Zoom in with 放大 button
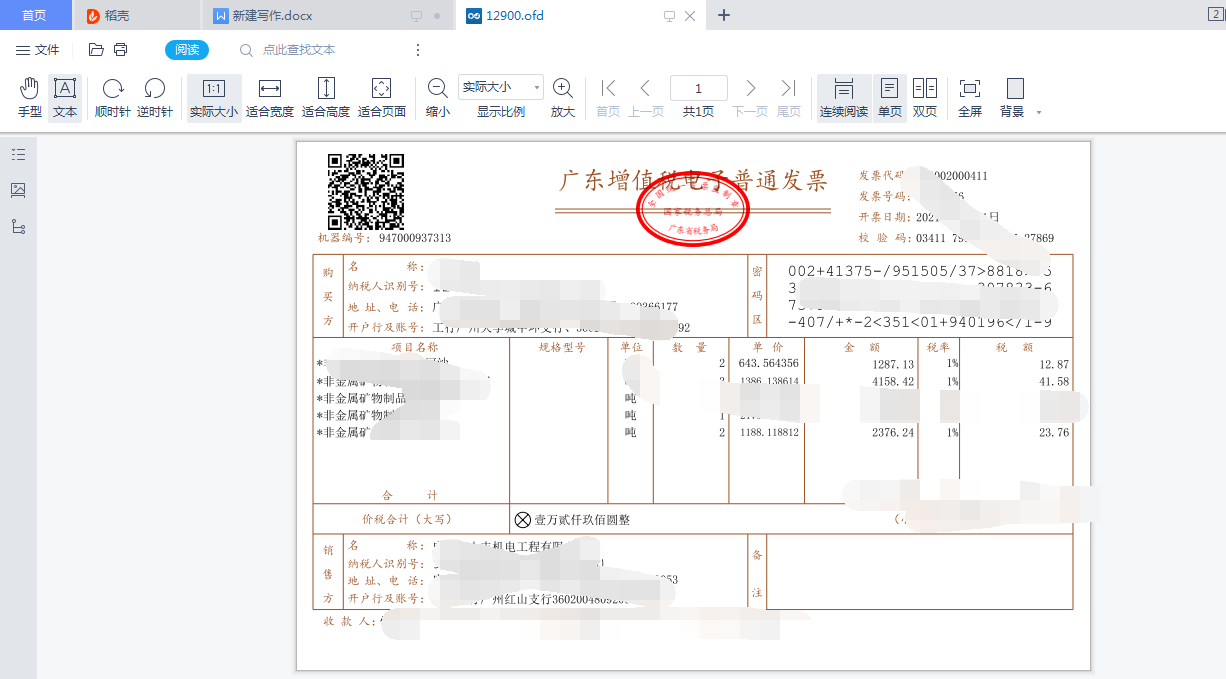Image resolution: width=1226 pixels, height=679 pixels. coord(563,98)
